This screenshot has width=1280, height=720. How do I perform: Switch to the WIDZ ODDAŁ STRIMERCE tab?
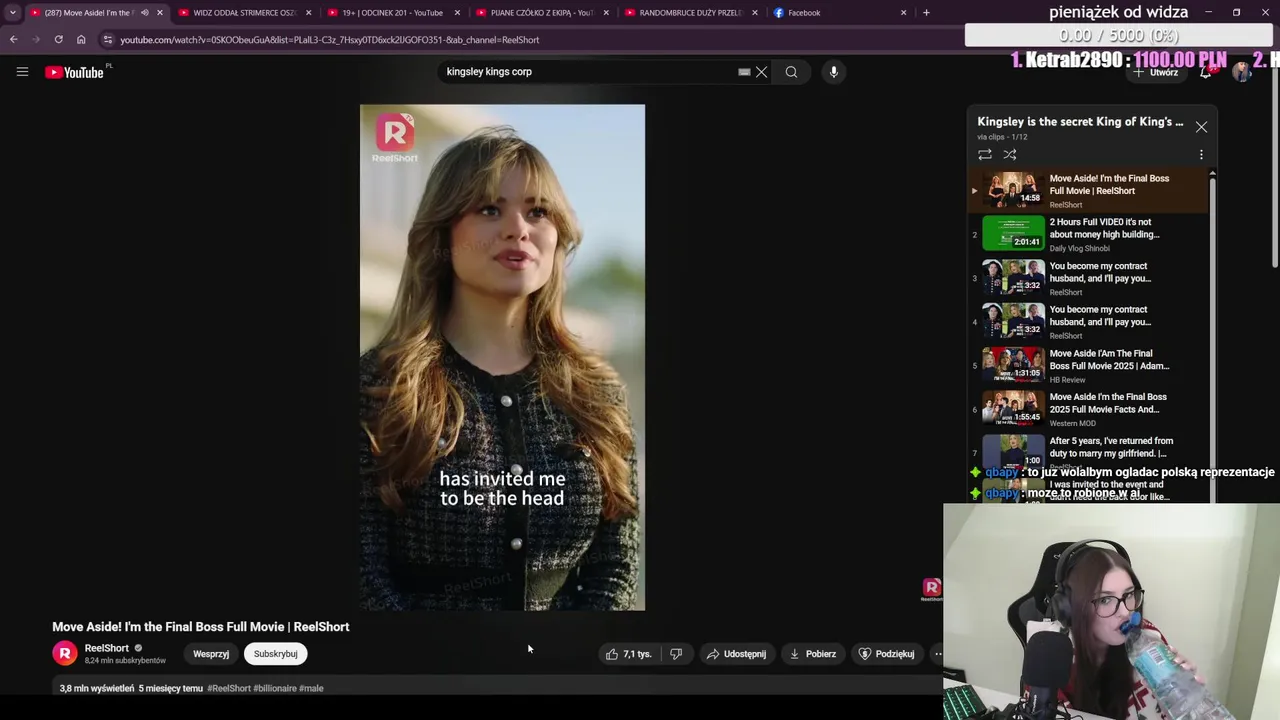[245, 13]
